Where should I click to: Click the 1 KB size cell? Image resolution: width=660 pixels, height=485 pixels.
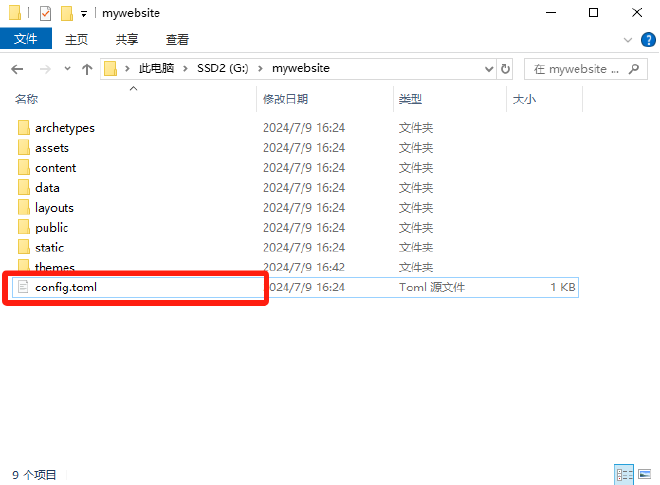coord(563,287)
